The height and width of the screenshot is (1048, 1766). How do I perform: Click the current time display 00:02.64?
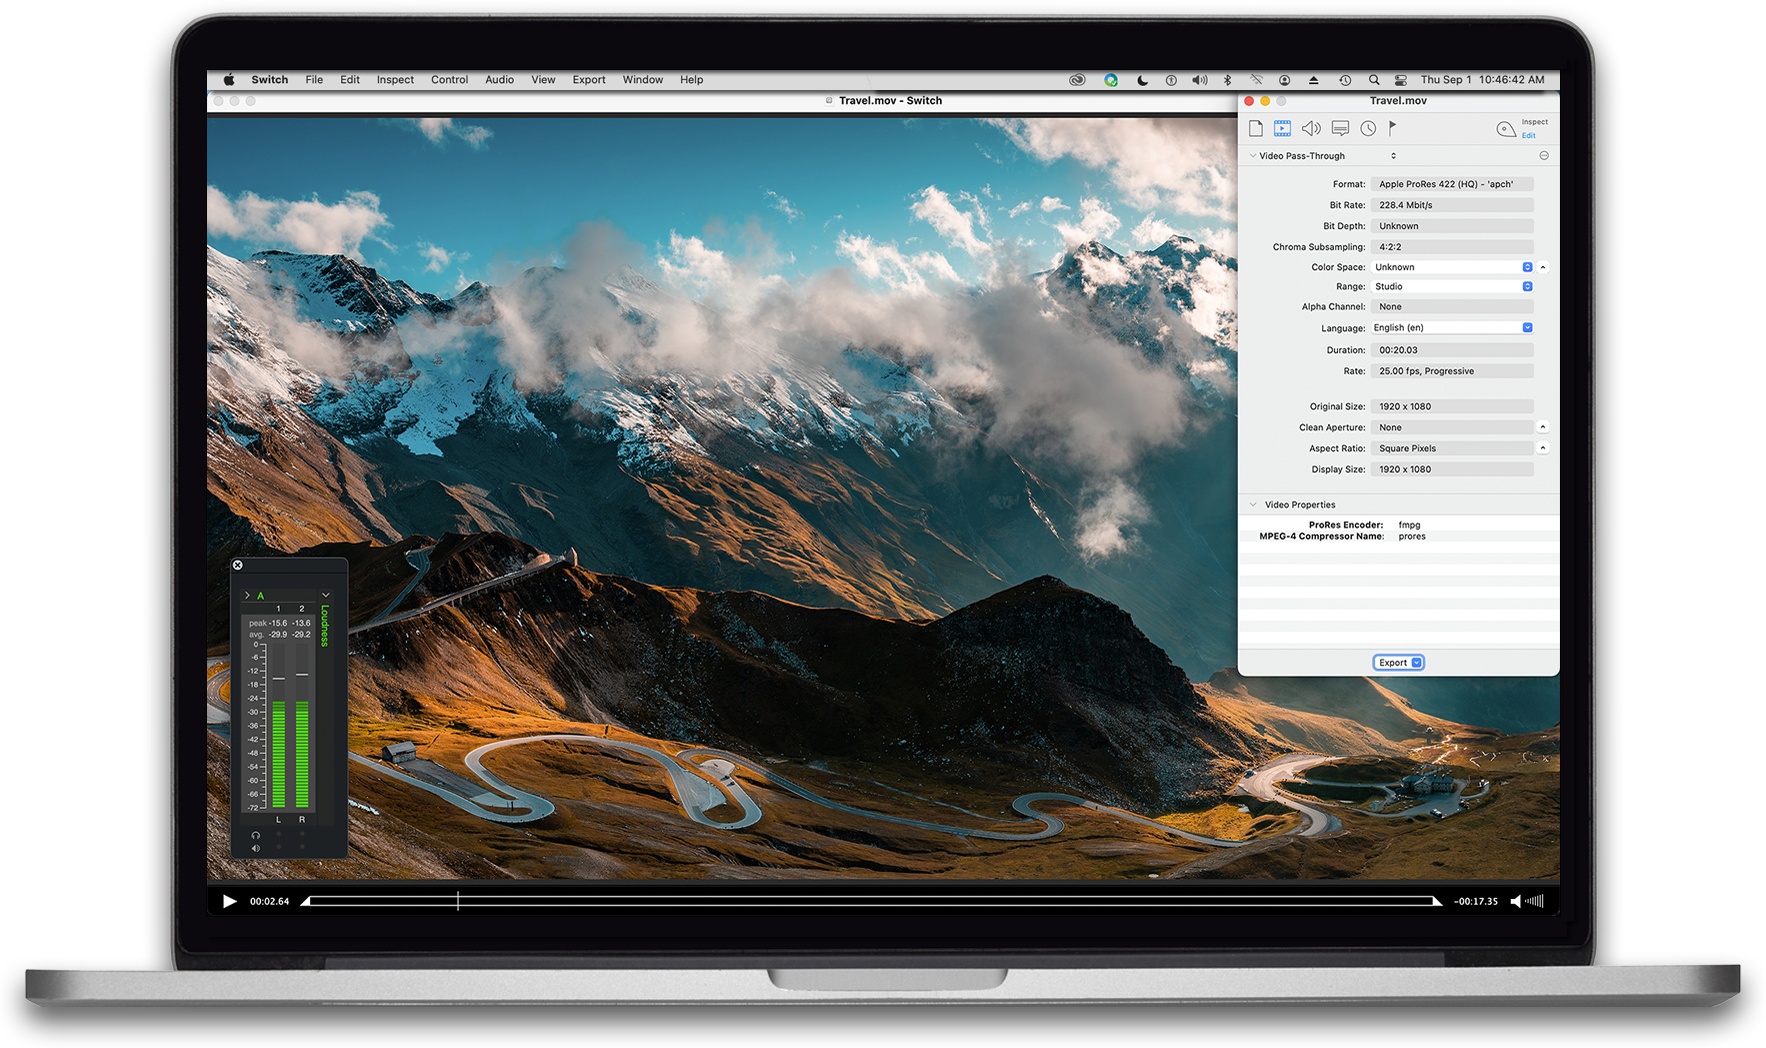click(269, 901)
